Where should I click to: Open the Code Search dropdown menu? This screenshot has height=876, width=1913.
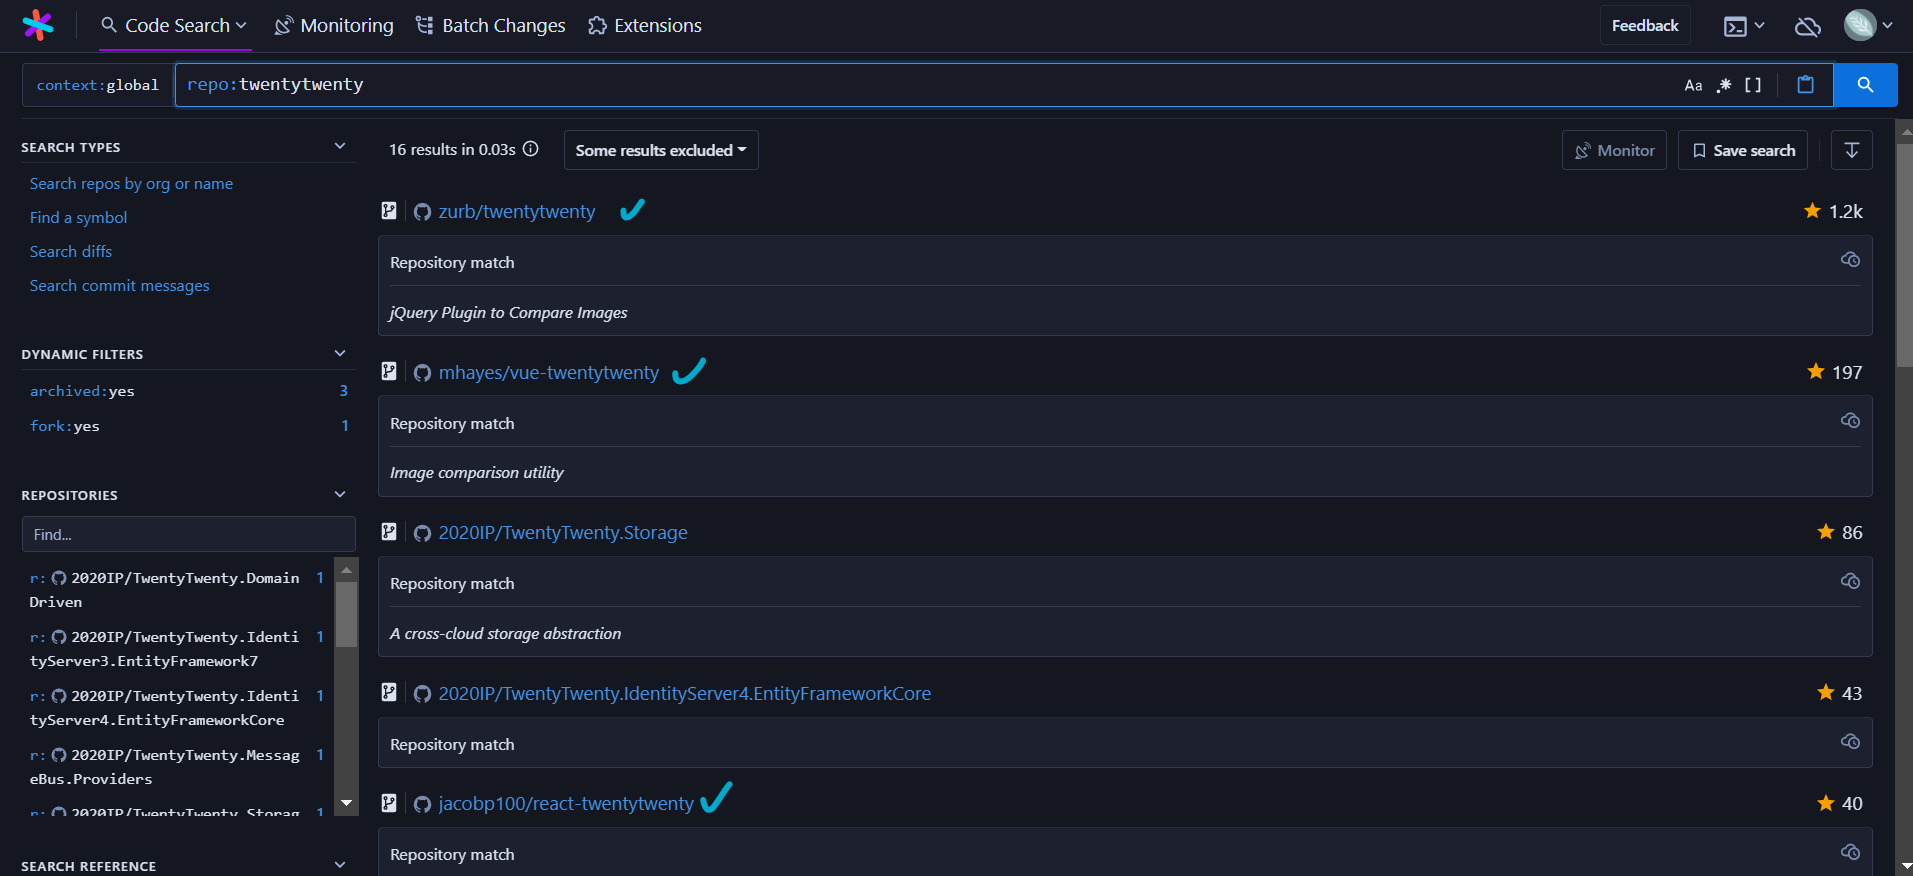pos(174,26)
